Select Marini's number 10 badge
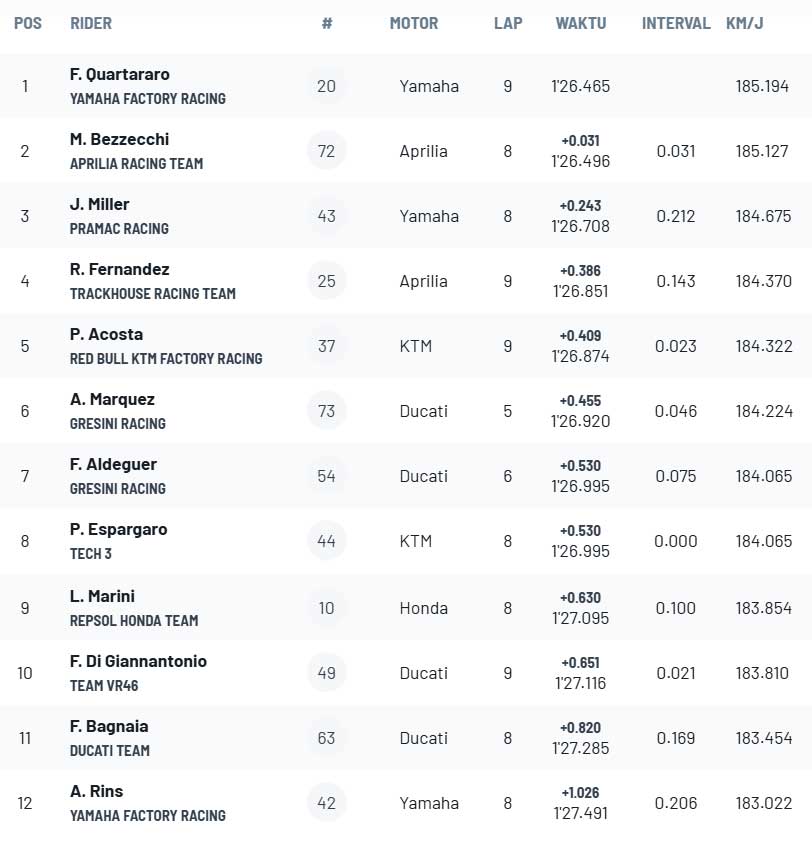 [x=327, y=608]
